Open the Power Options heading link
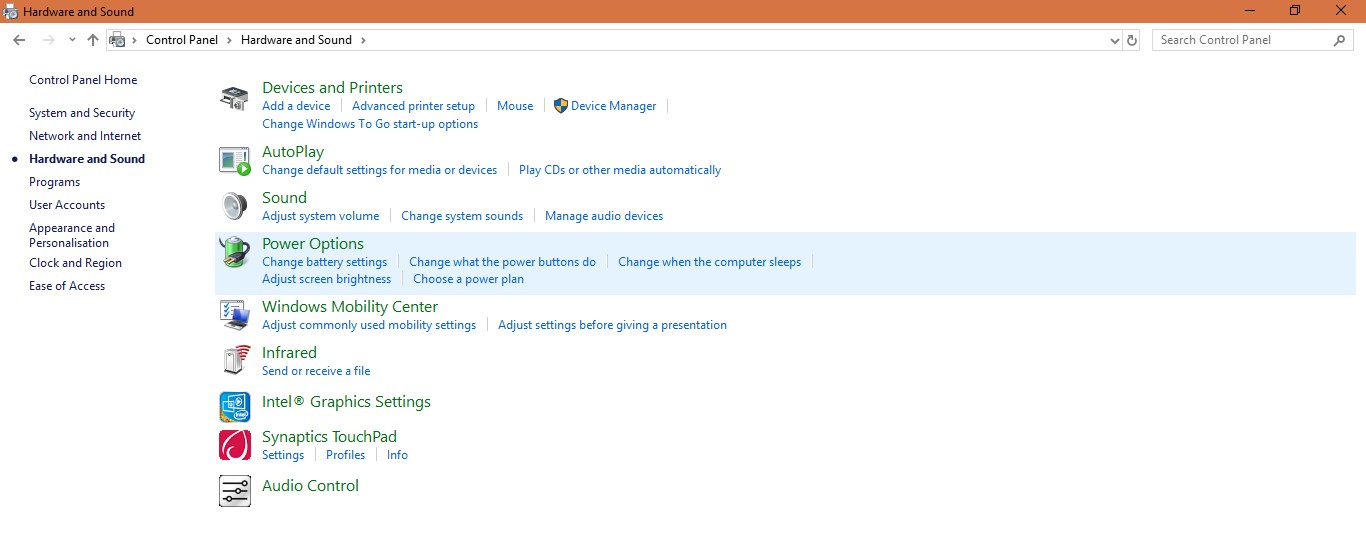 coord(313,244)
